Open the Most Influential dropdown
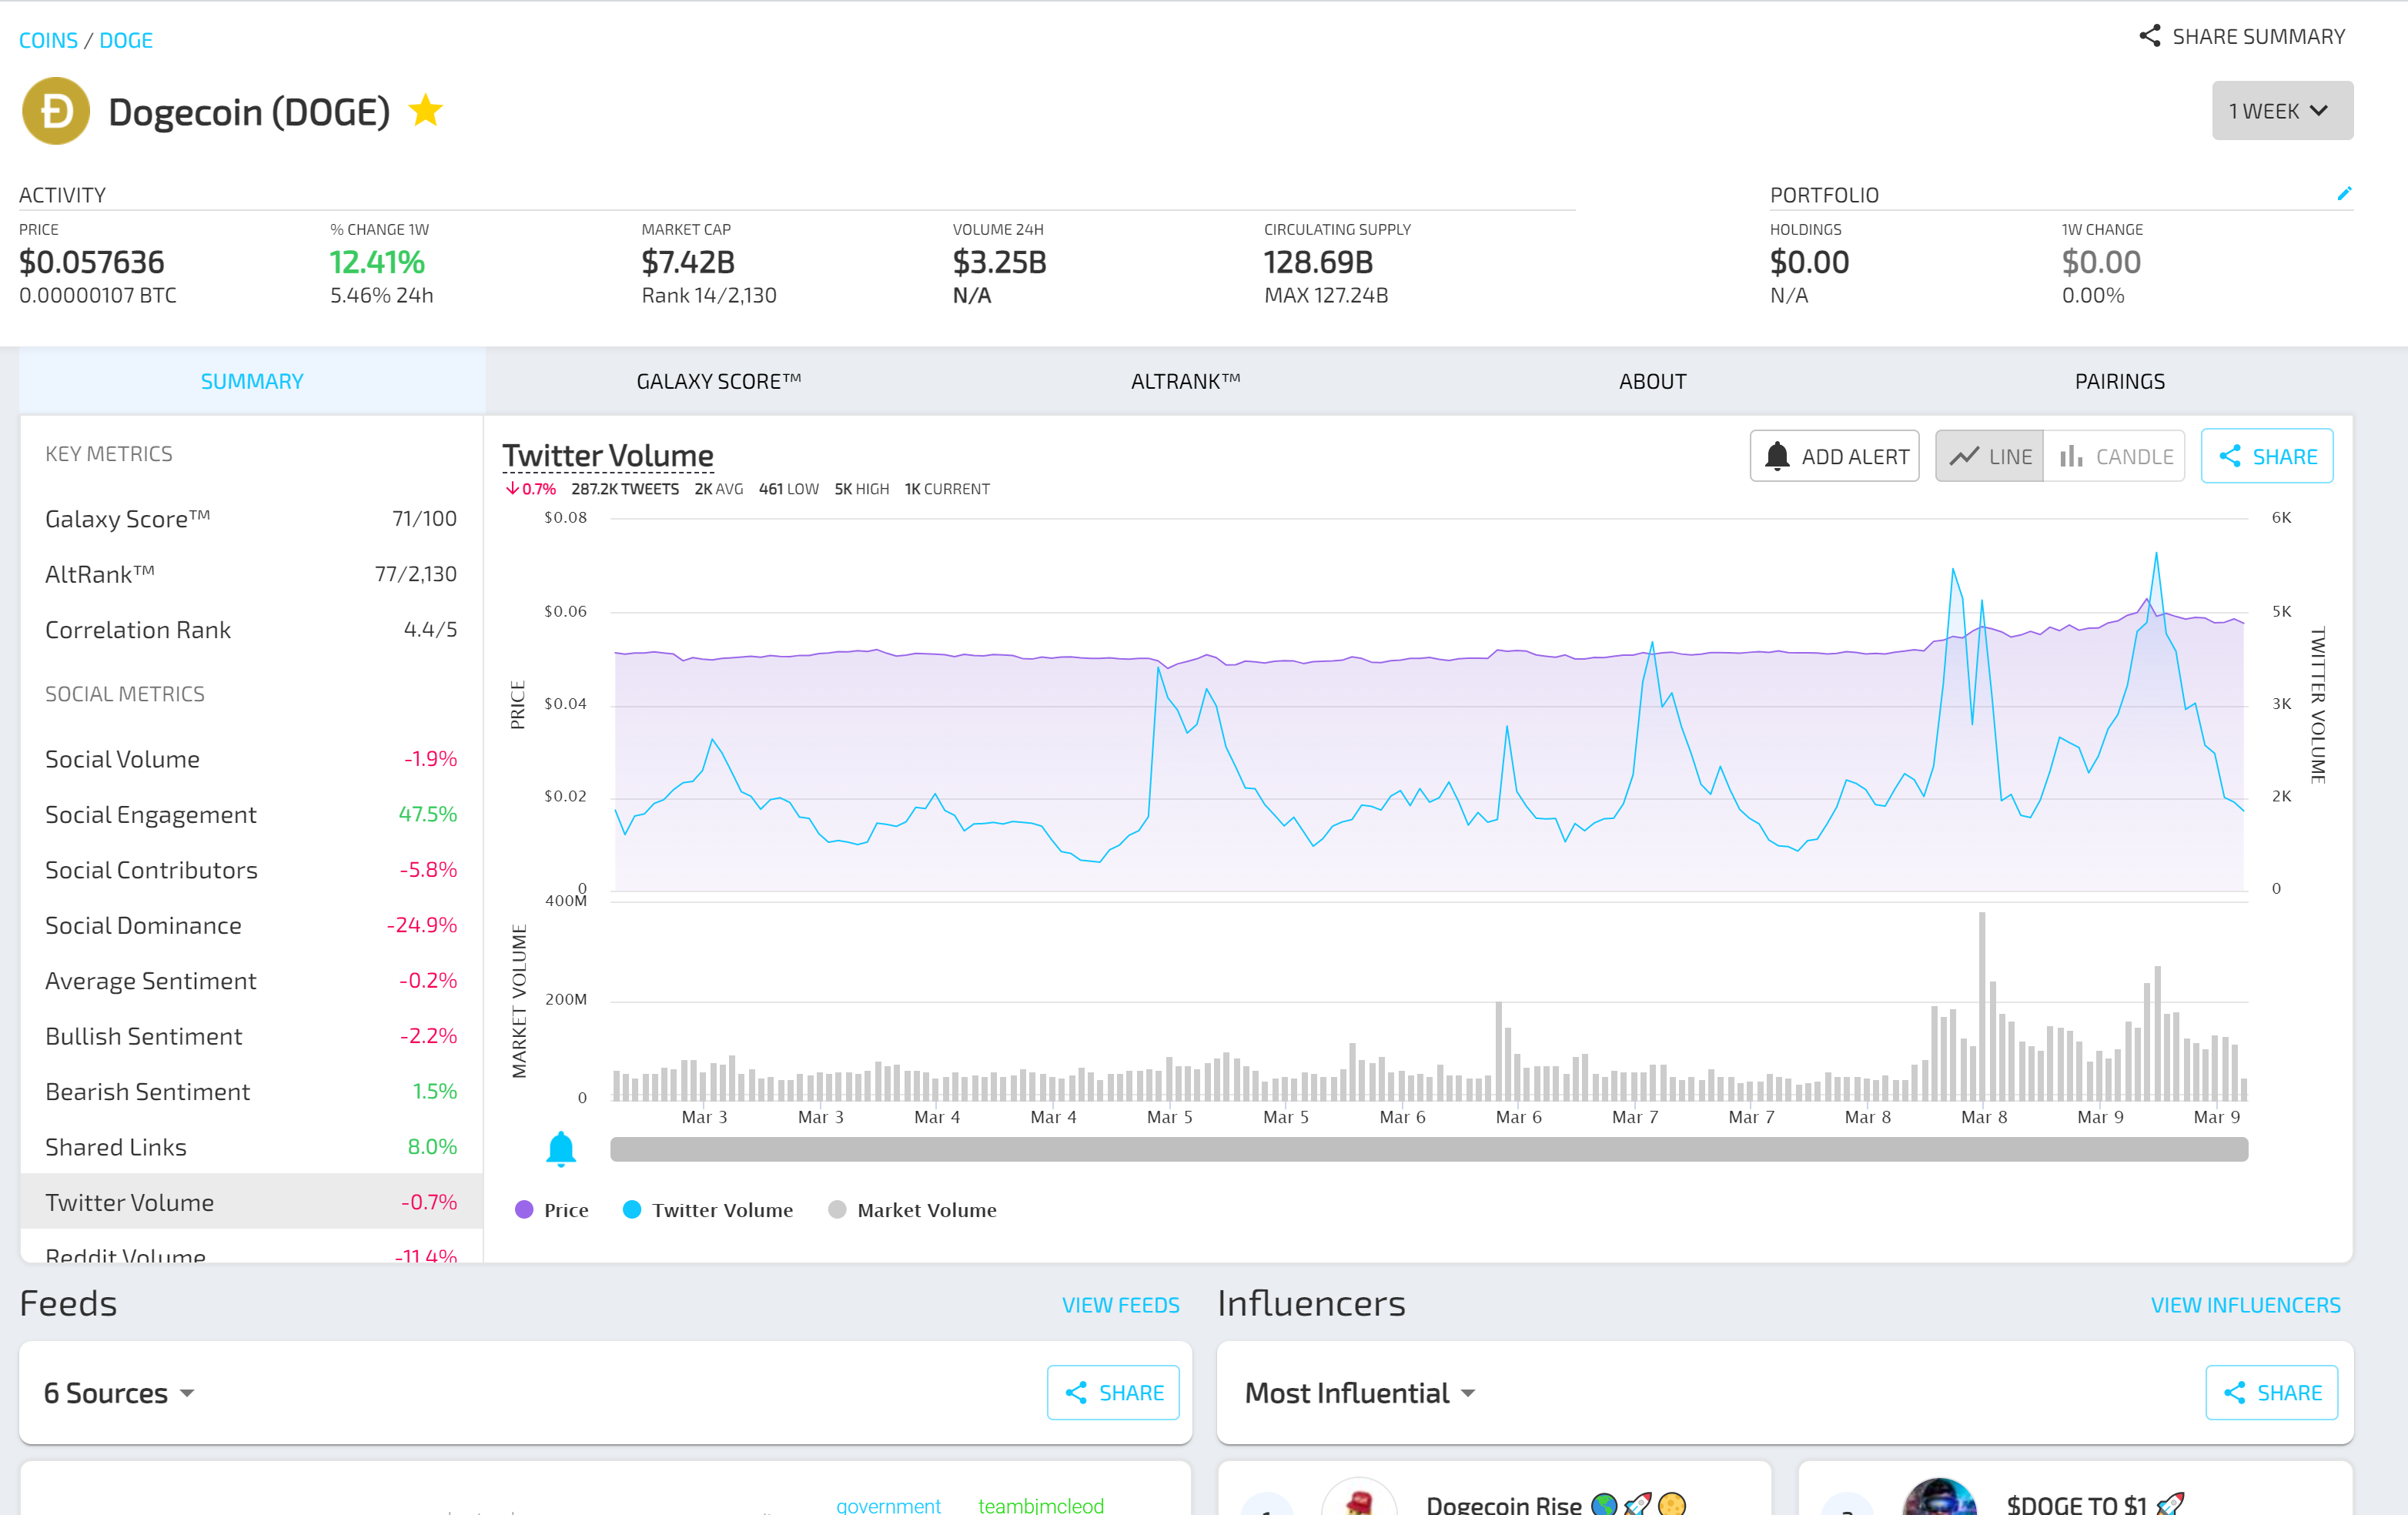 [1359, 1393]
